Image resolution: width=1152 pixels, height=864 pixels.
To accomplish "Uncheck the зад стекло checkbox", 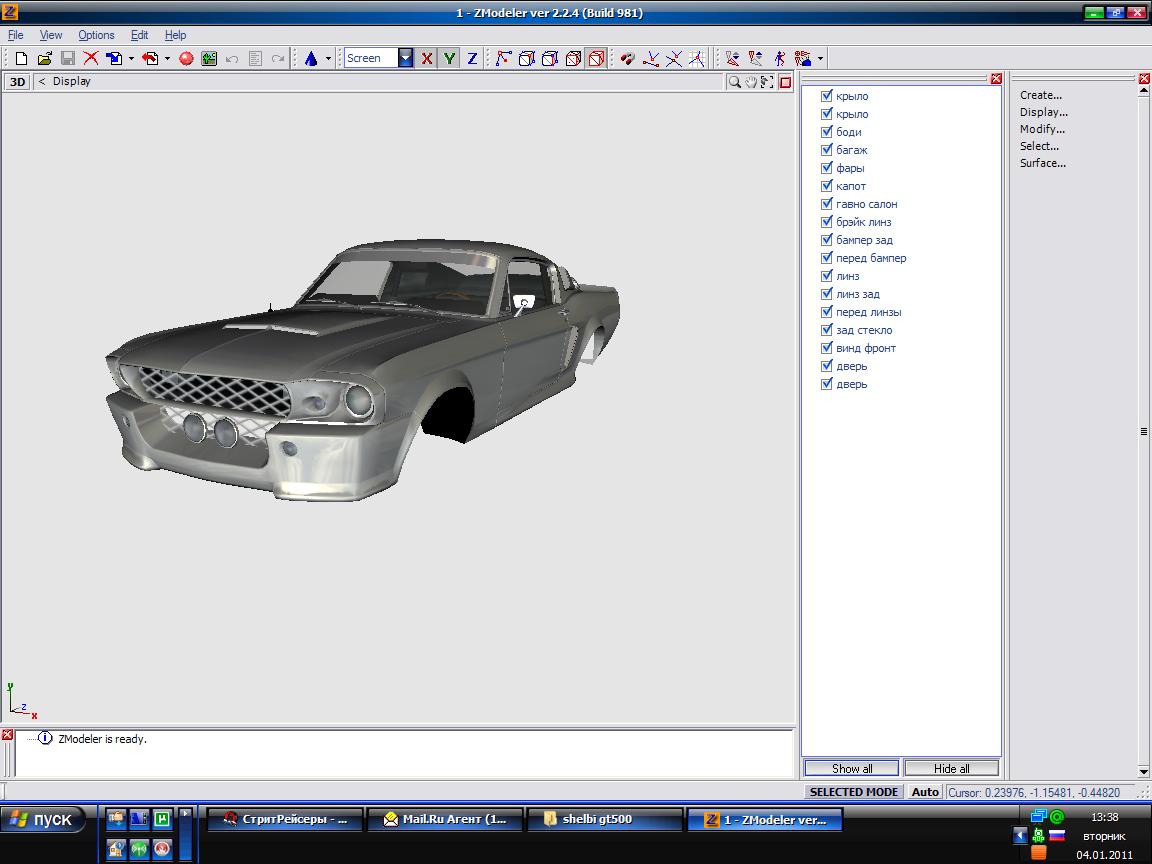I will [x=827, y=330].
